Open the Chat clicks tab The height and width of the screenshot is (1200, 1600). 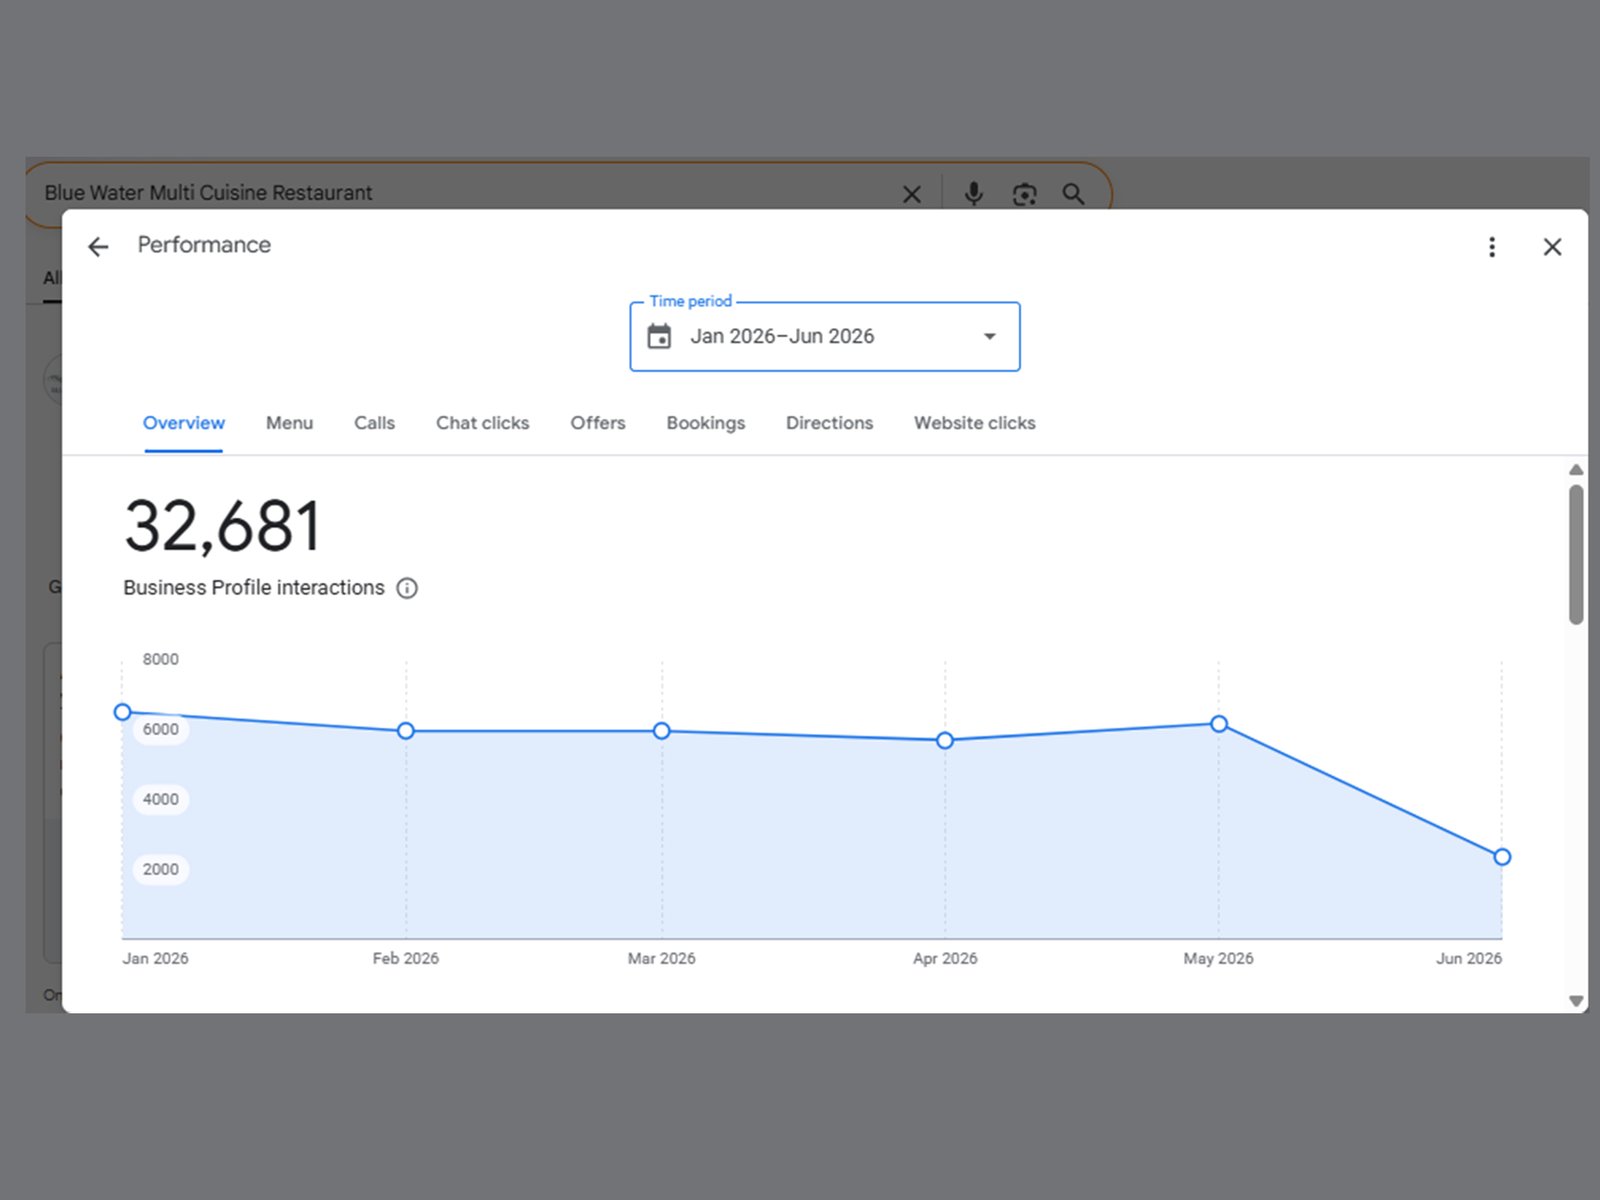click(482, 423)
